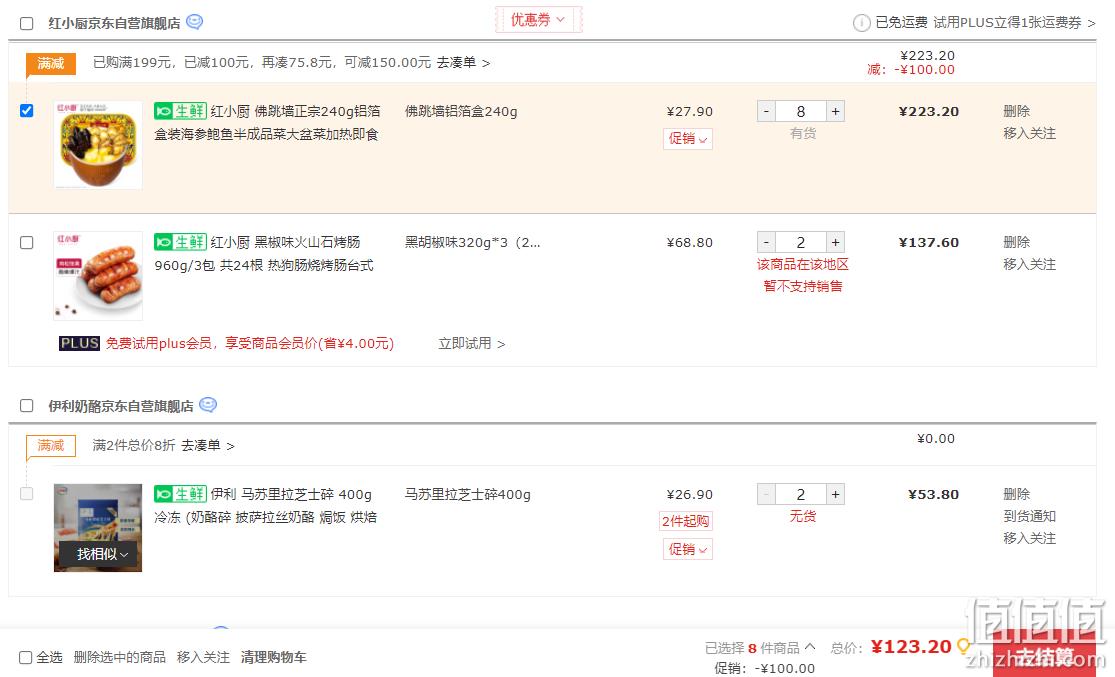Image resolution: width=1115 pixels, height=677 pixels.
Task: Click the 该商品在该地区暂不支持销售 notice
Action: click(803, 275)
